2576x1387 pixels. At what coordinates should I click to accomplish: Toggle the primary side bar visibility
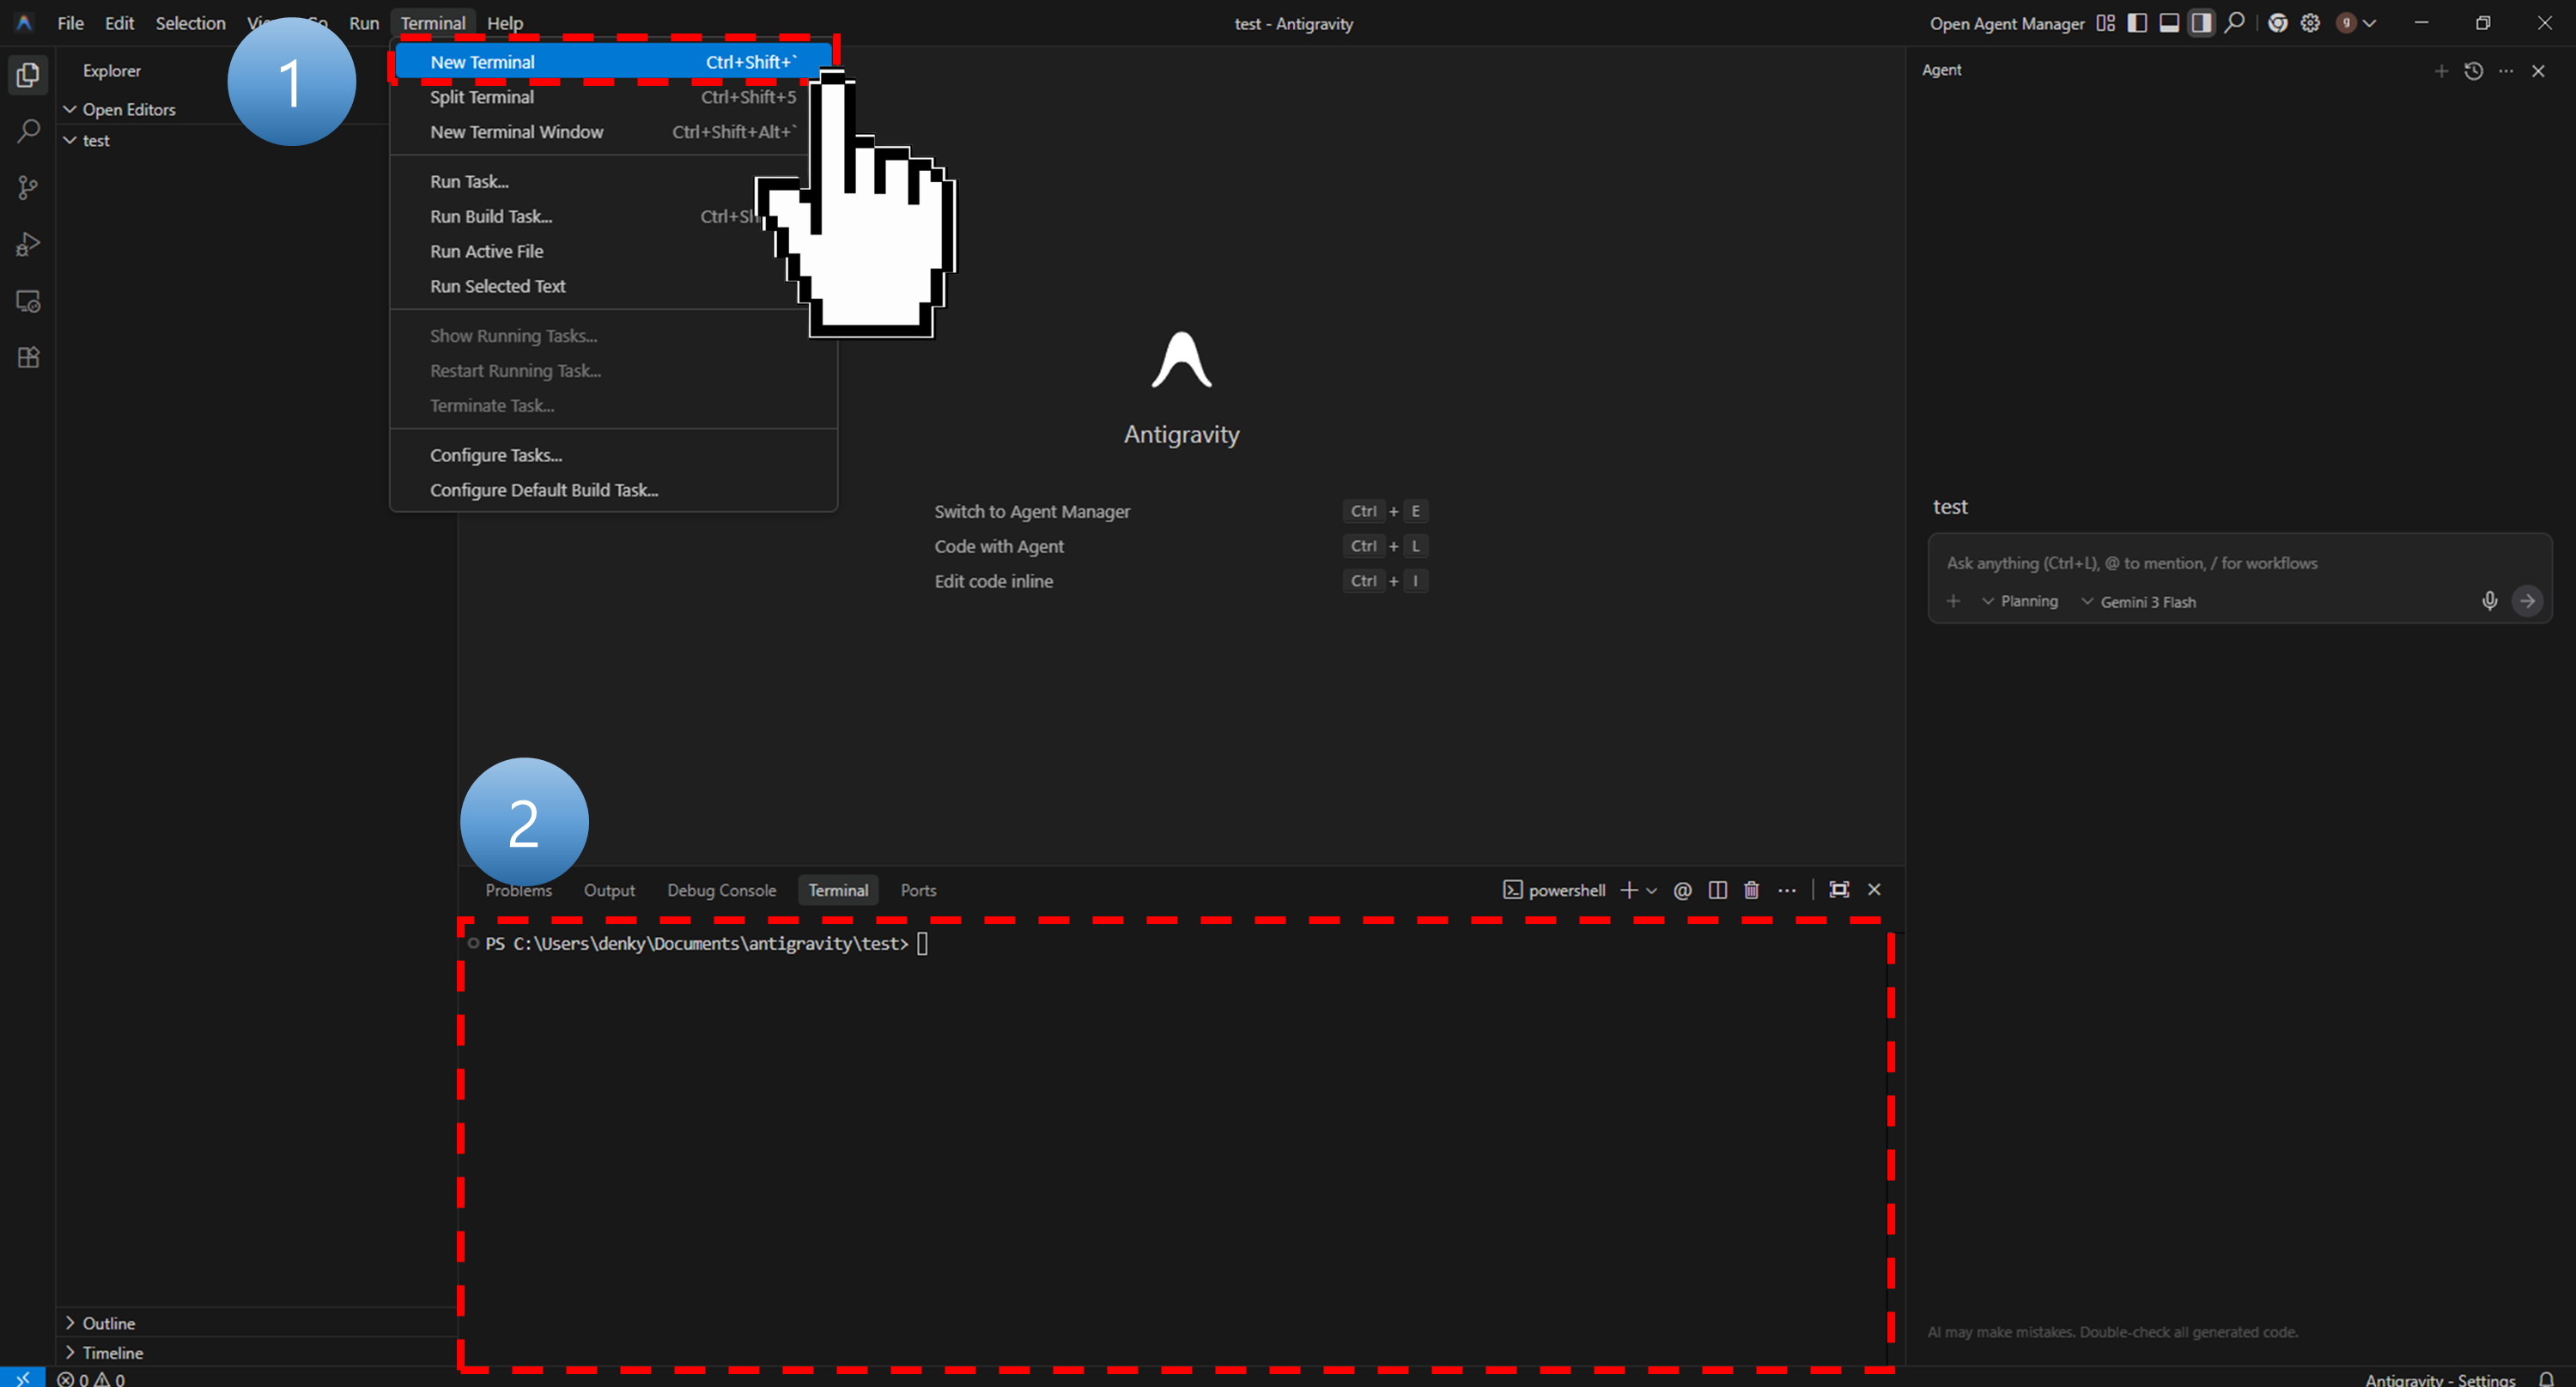2137,23
